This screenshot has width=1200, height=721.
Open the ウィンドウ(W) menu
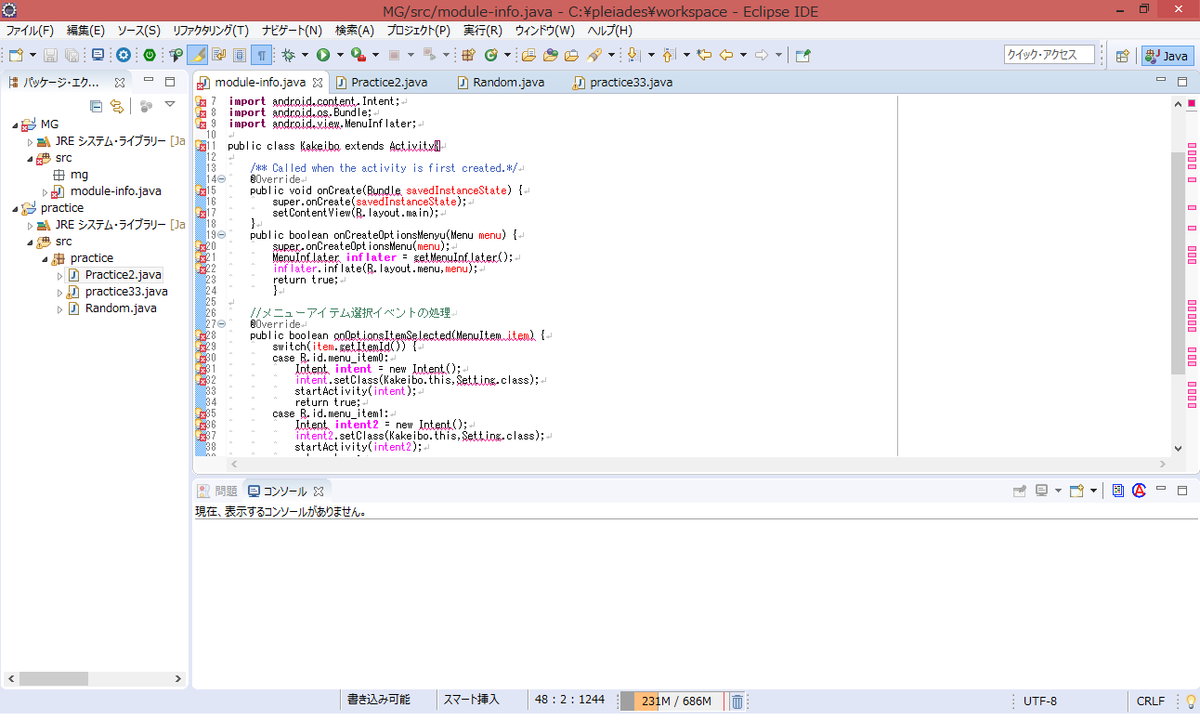pos(545,30)
